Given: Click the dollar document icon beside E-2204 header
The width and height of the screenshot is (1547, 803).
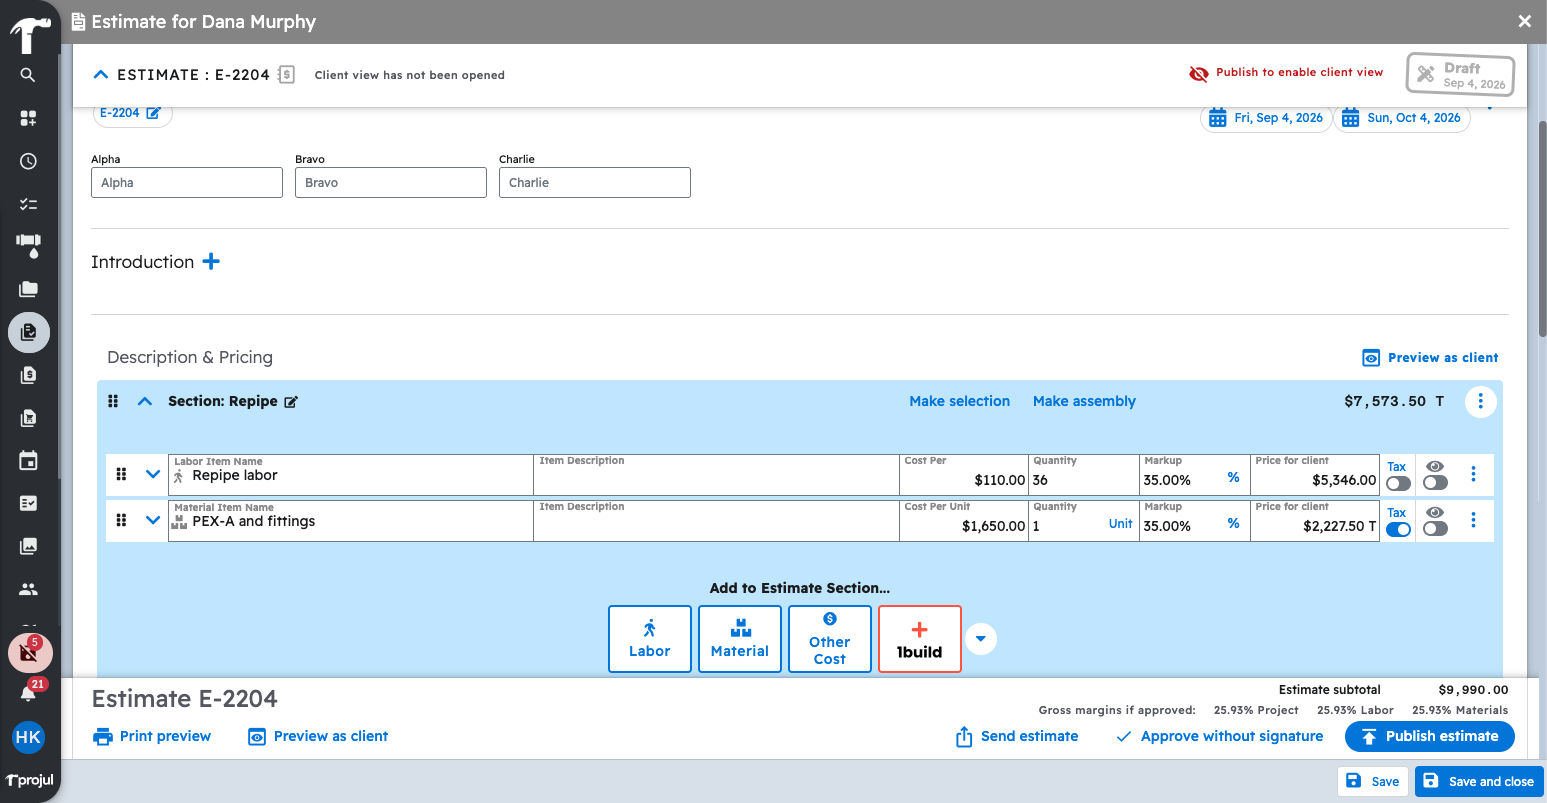Looking at the screenshot, I should 286,74.
